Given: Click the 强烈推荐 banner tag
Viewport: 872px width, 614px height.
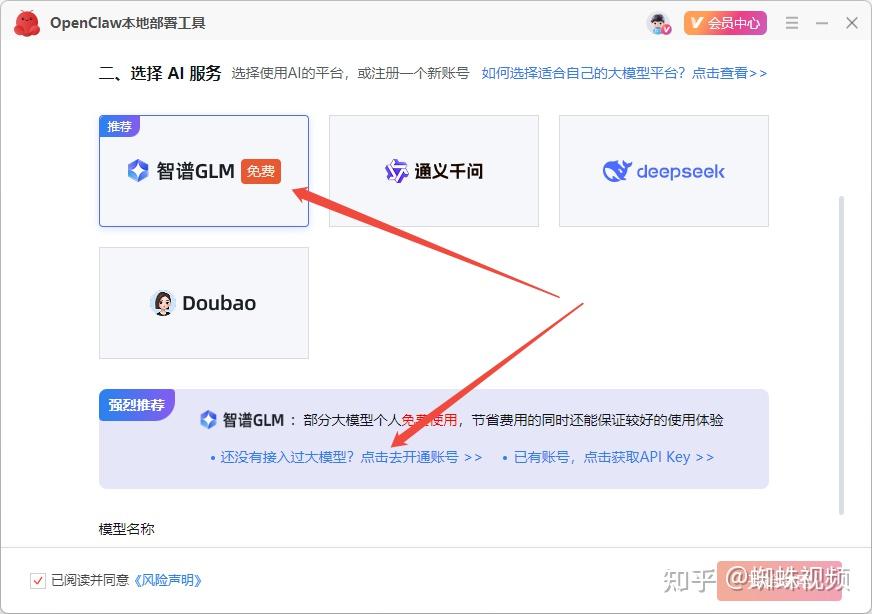Looking at the screenshot, I should coord(137,404).
